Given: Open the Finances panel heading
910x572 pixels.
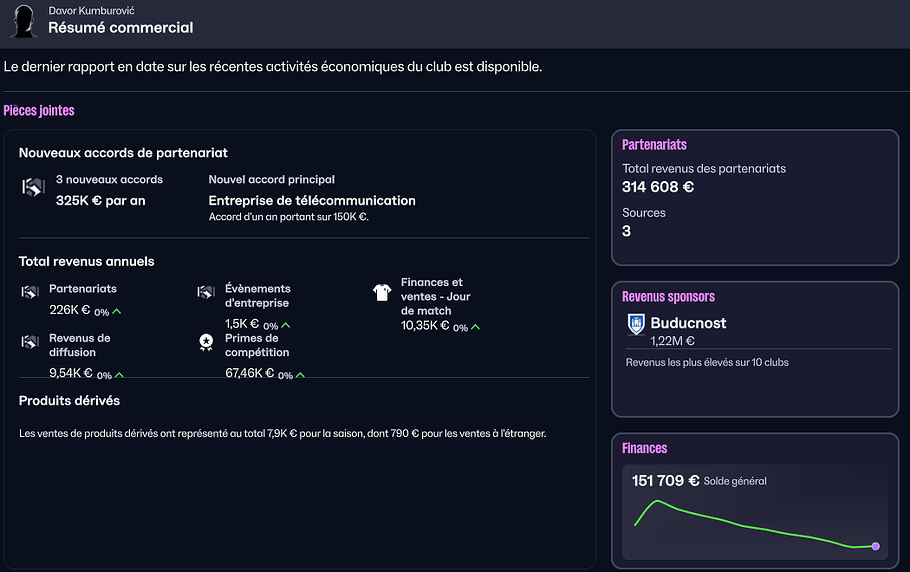Looking at the screenshot, I should (x=644, y=449).
